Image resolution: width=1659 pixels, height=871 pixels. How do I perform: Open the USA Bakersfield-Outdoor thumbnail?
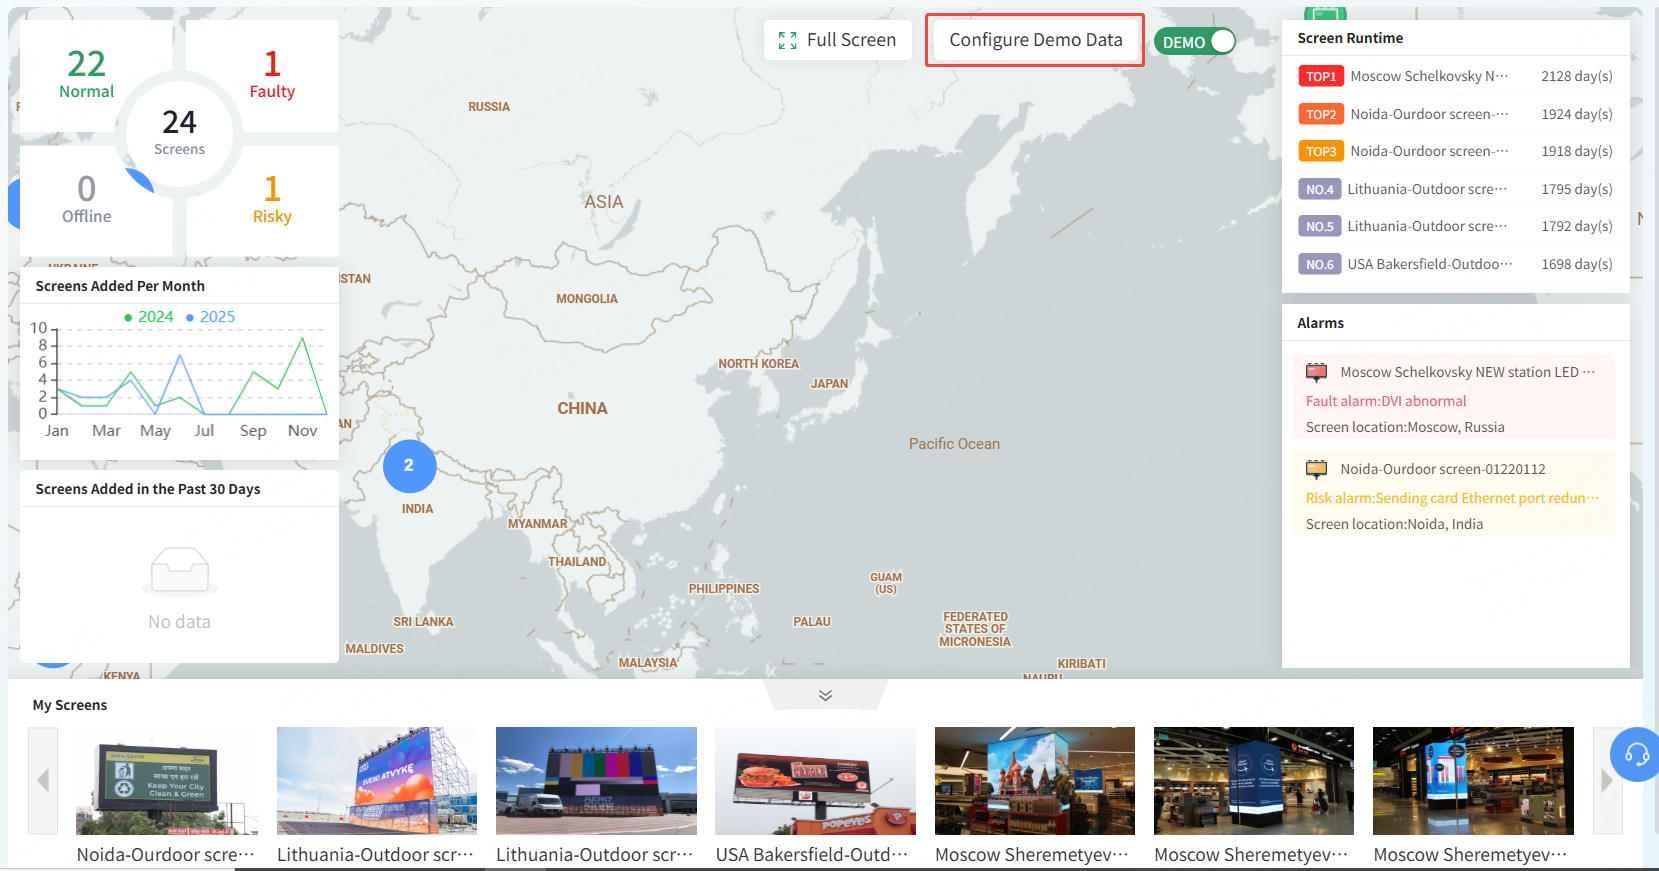coord(815,781)
